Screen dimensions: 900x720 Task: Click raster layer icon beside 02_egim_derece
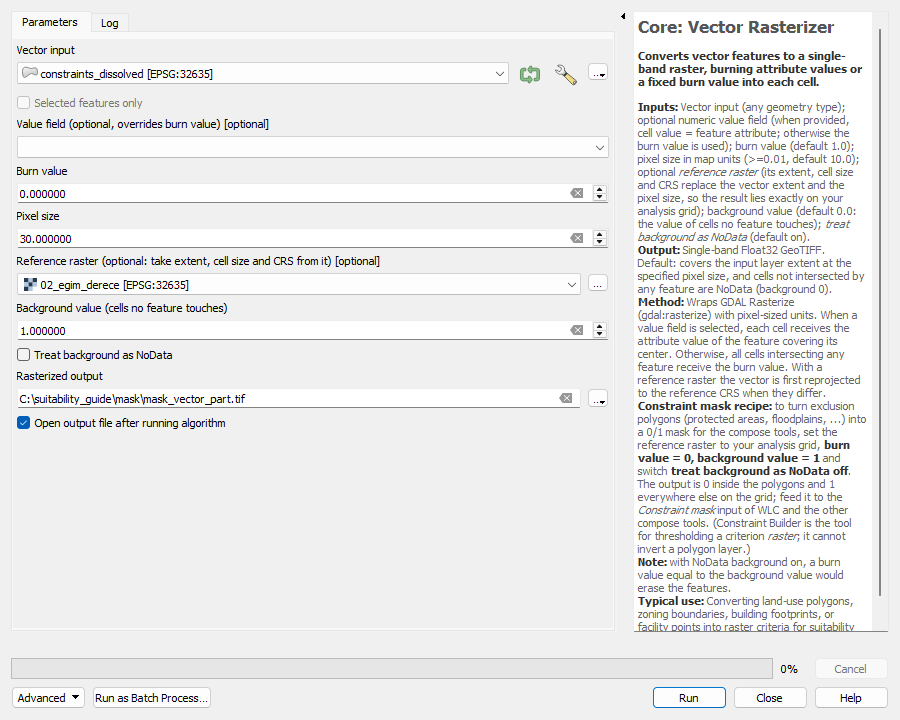point(30,284)
